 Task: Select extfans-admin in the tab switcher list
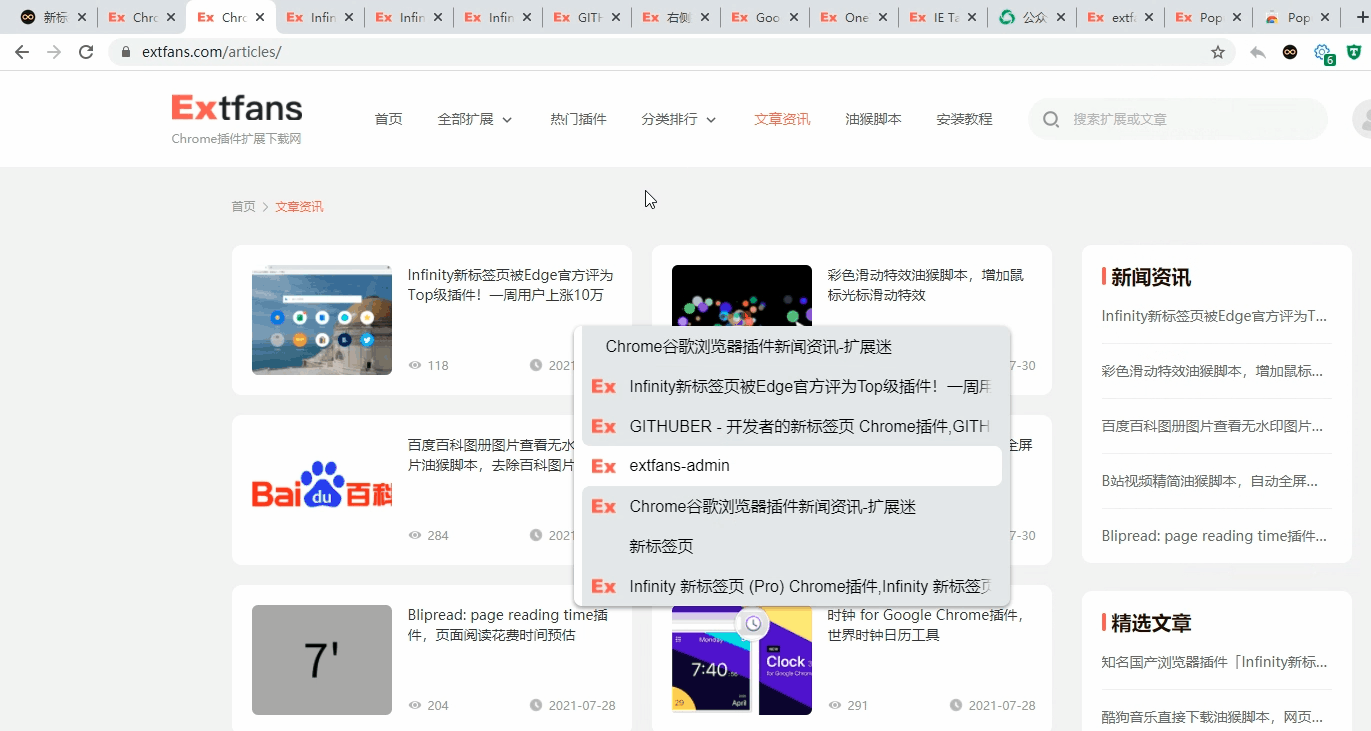[x=792, y=466]
